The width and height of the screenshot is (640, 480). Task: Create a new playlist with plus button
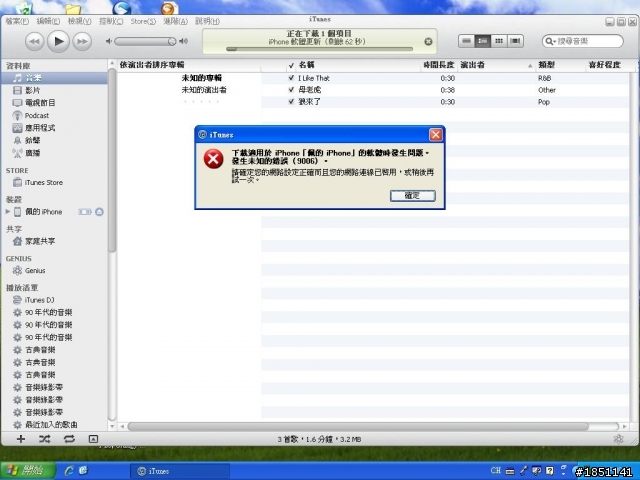click(21, 439)
